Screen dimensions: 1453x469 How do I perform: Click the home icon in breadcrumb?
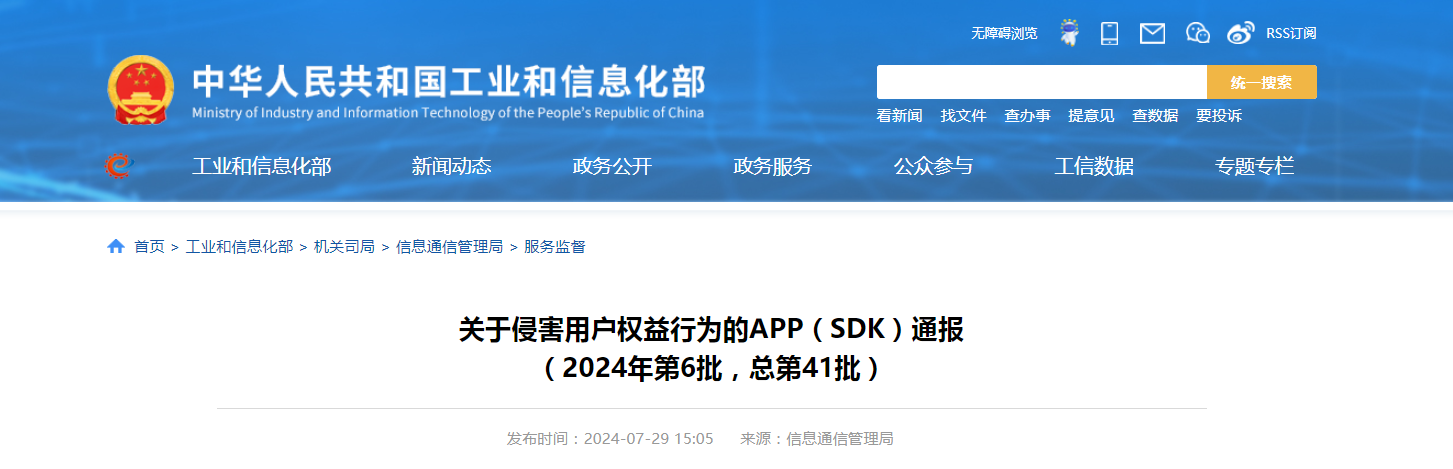tap(116, 246)
